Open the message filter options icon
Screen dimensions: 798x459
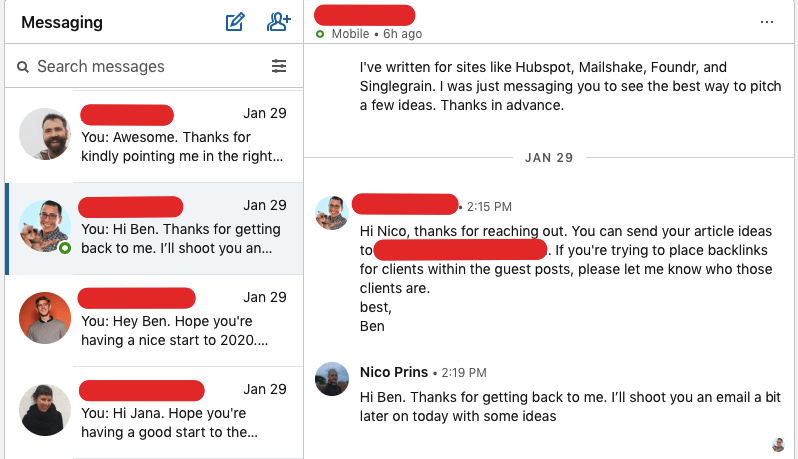[x=279, y=67]
